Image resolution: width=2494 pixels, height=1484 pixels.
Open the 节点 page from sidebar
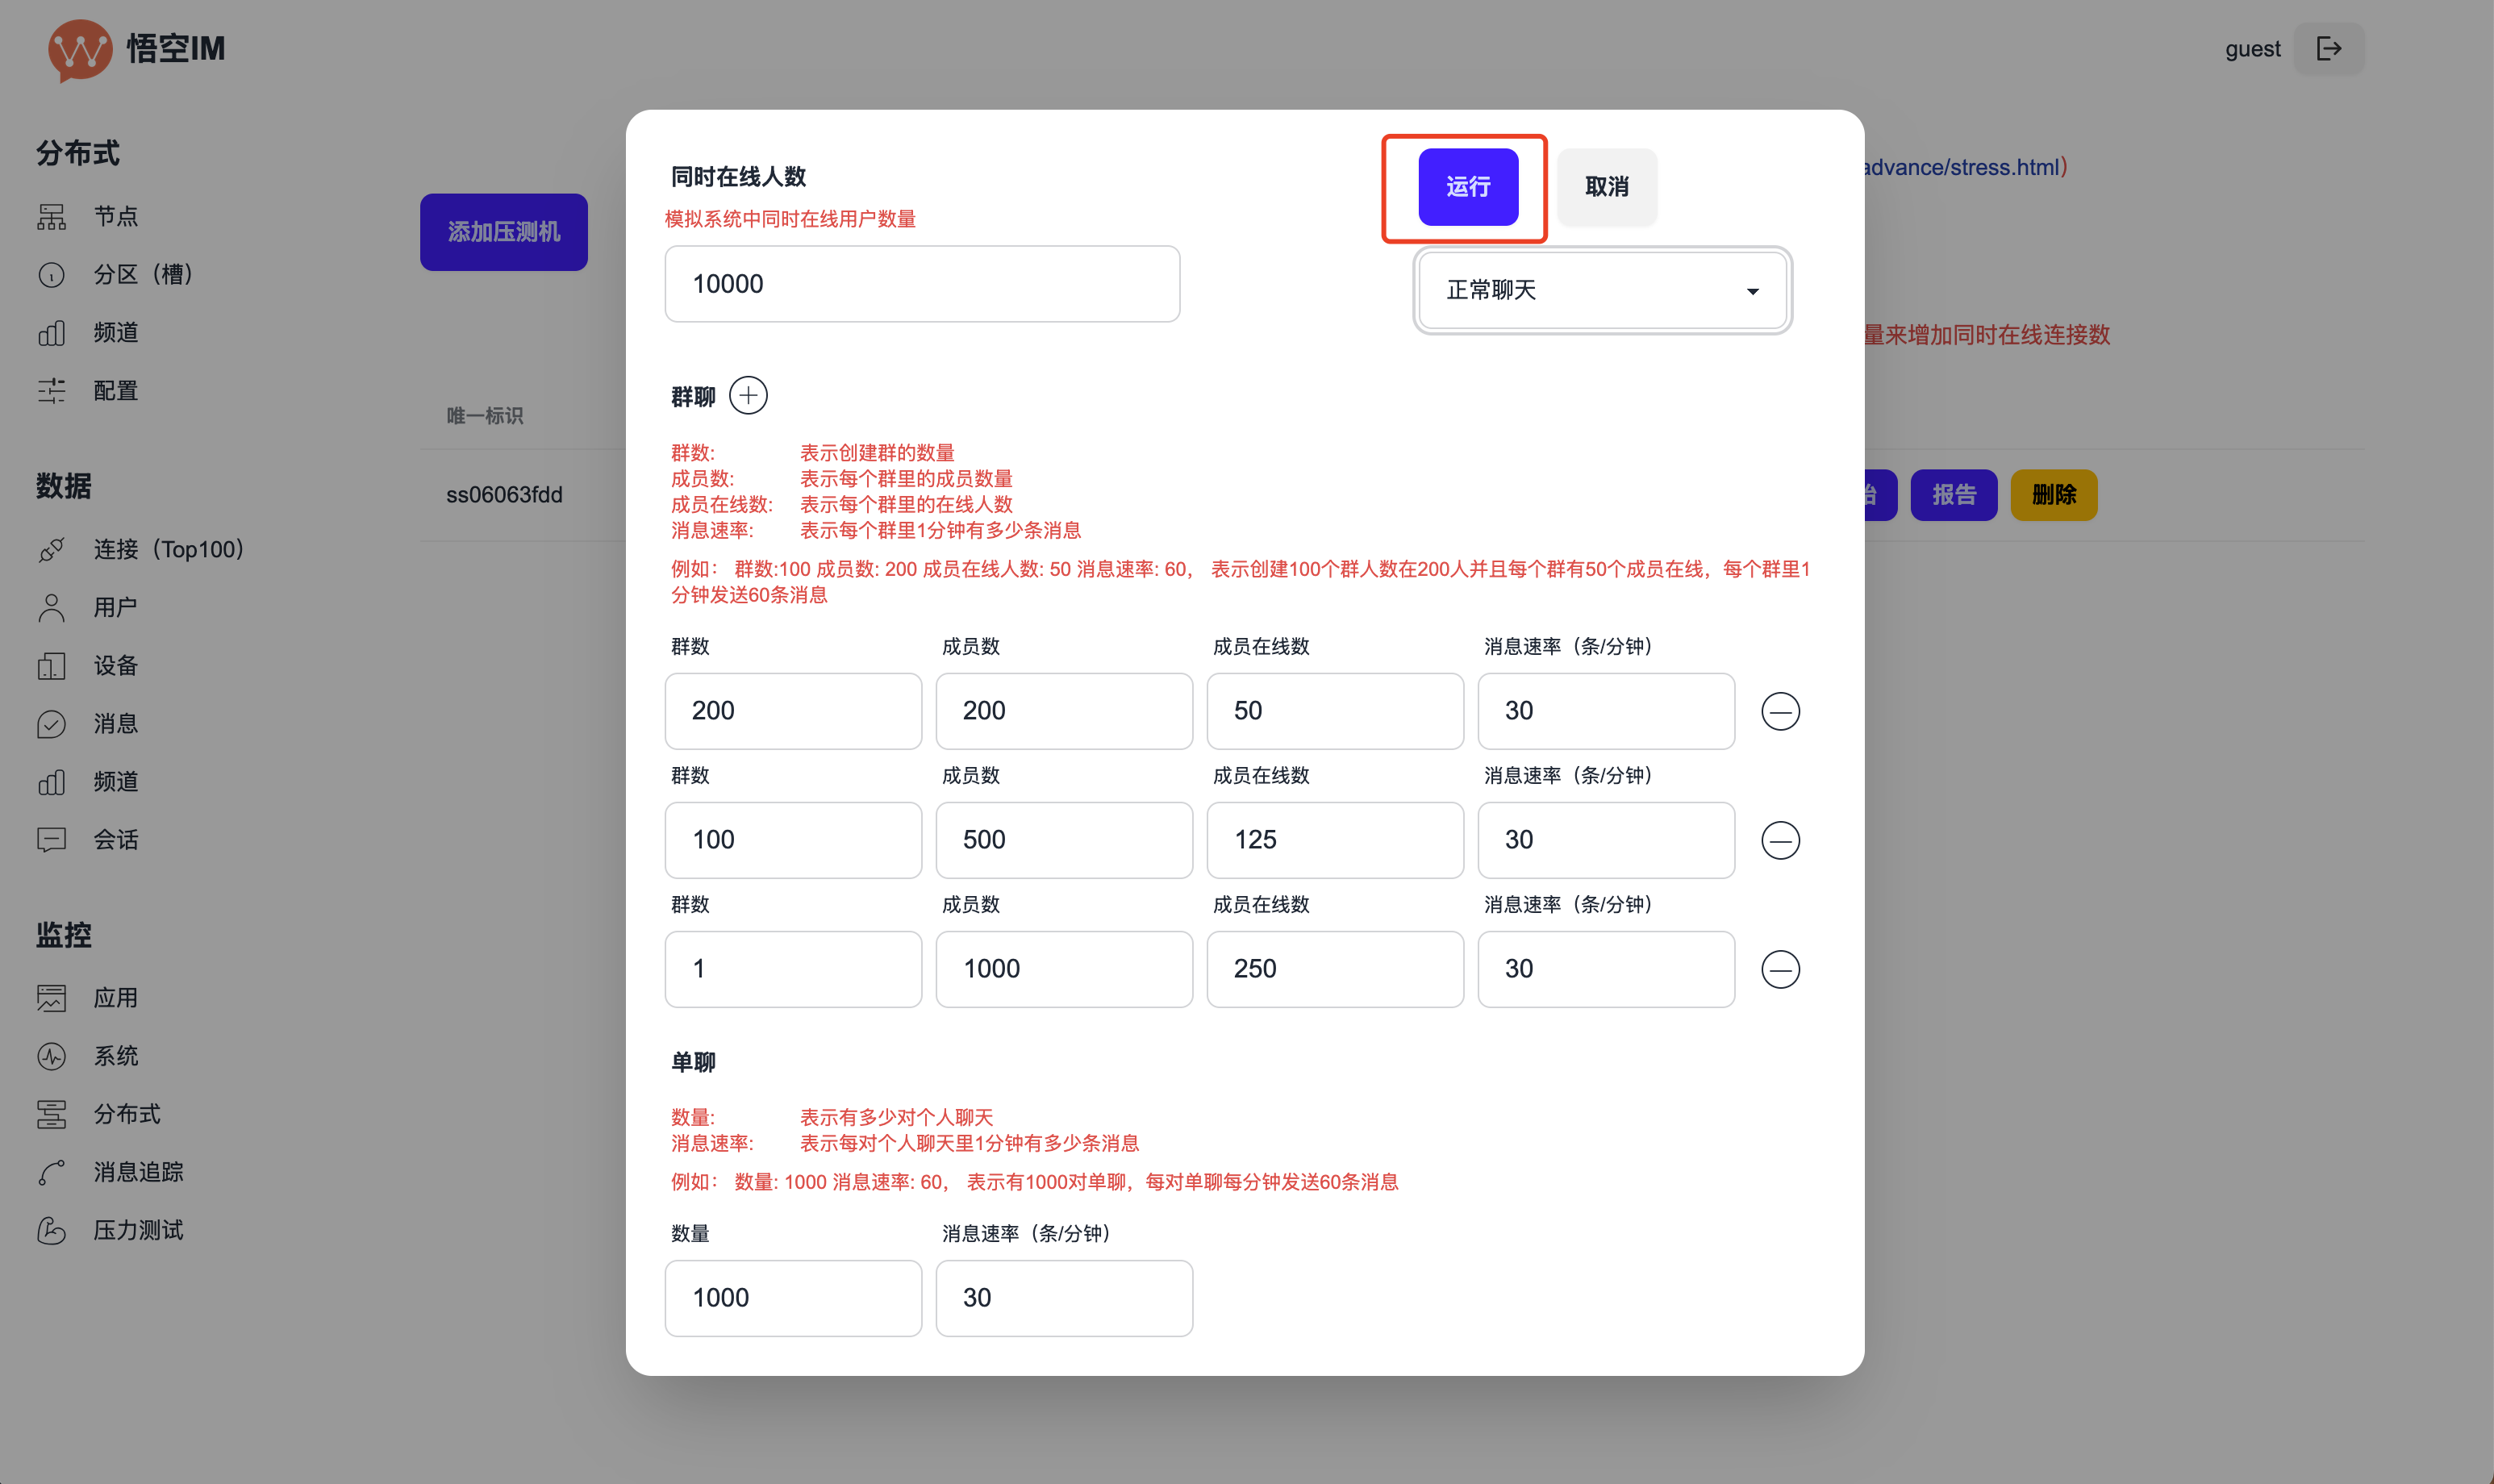(x=116, y=216)
